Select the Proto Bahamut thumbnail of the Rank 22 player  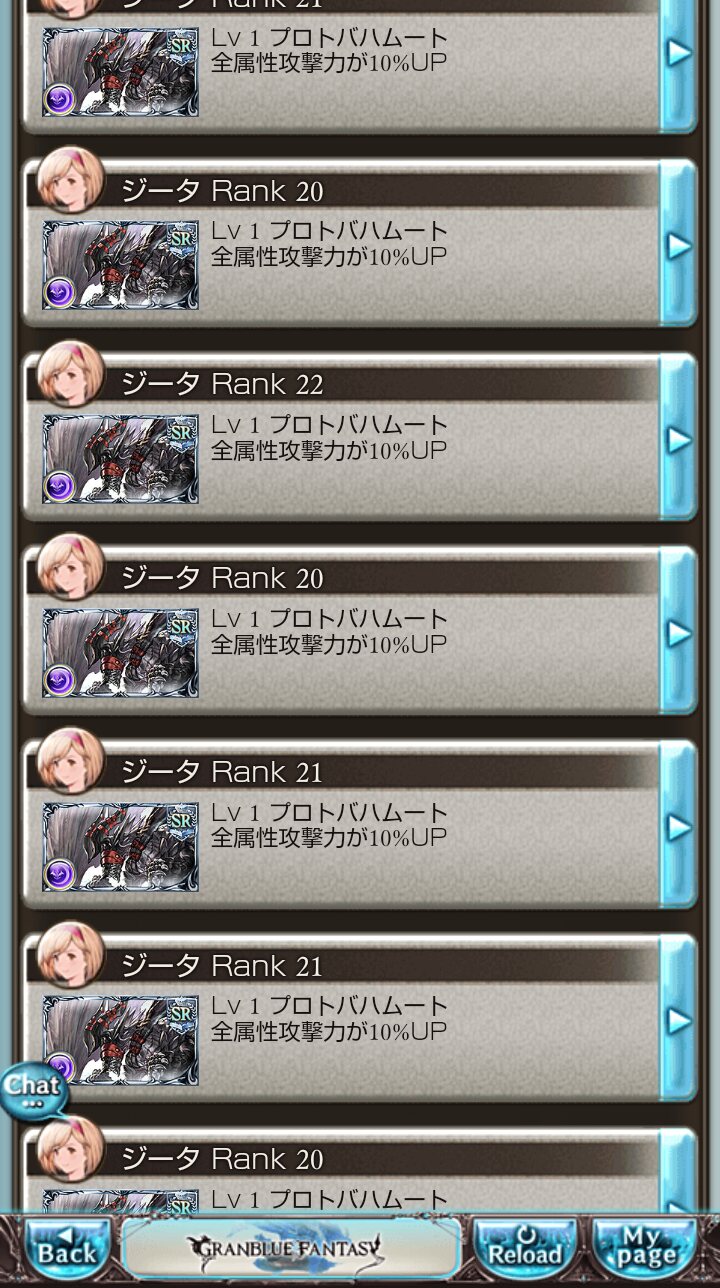(120, 459)
